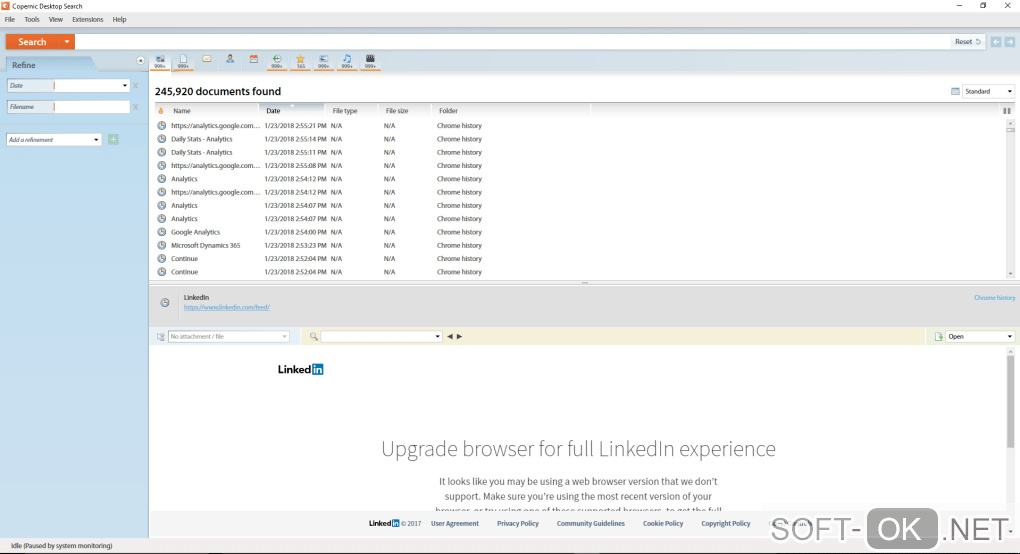Click the LinkedIn logo in preview page
Image resolution: width=1020 pixels, height=554 pixels.
(301, 369)
